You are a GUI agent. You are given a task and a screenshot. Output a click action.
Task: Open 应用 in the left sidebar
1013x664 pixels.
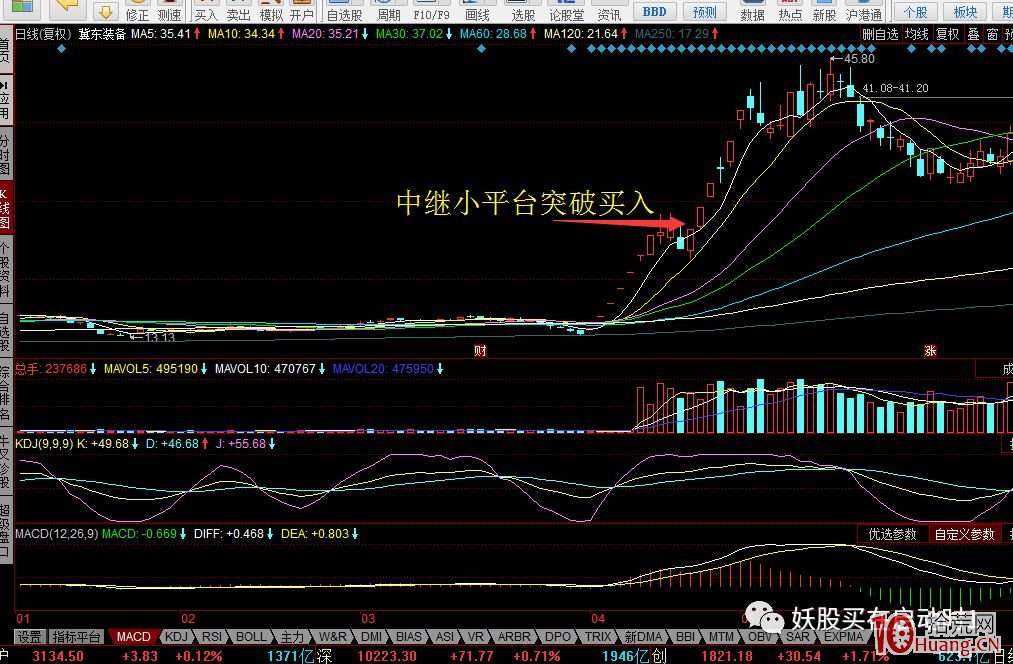5,100
